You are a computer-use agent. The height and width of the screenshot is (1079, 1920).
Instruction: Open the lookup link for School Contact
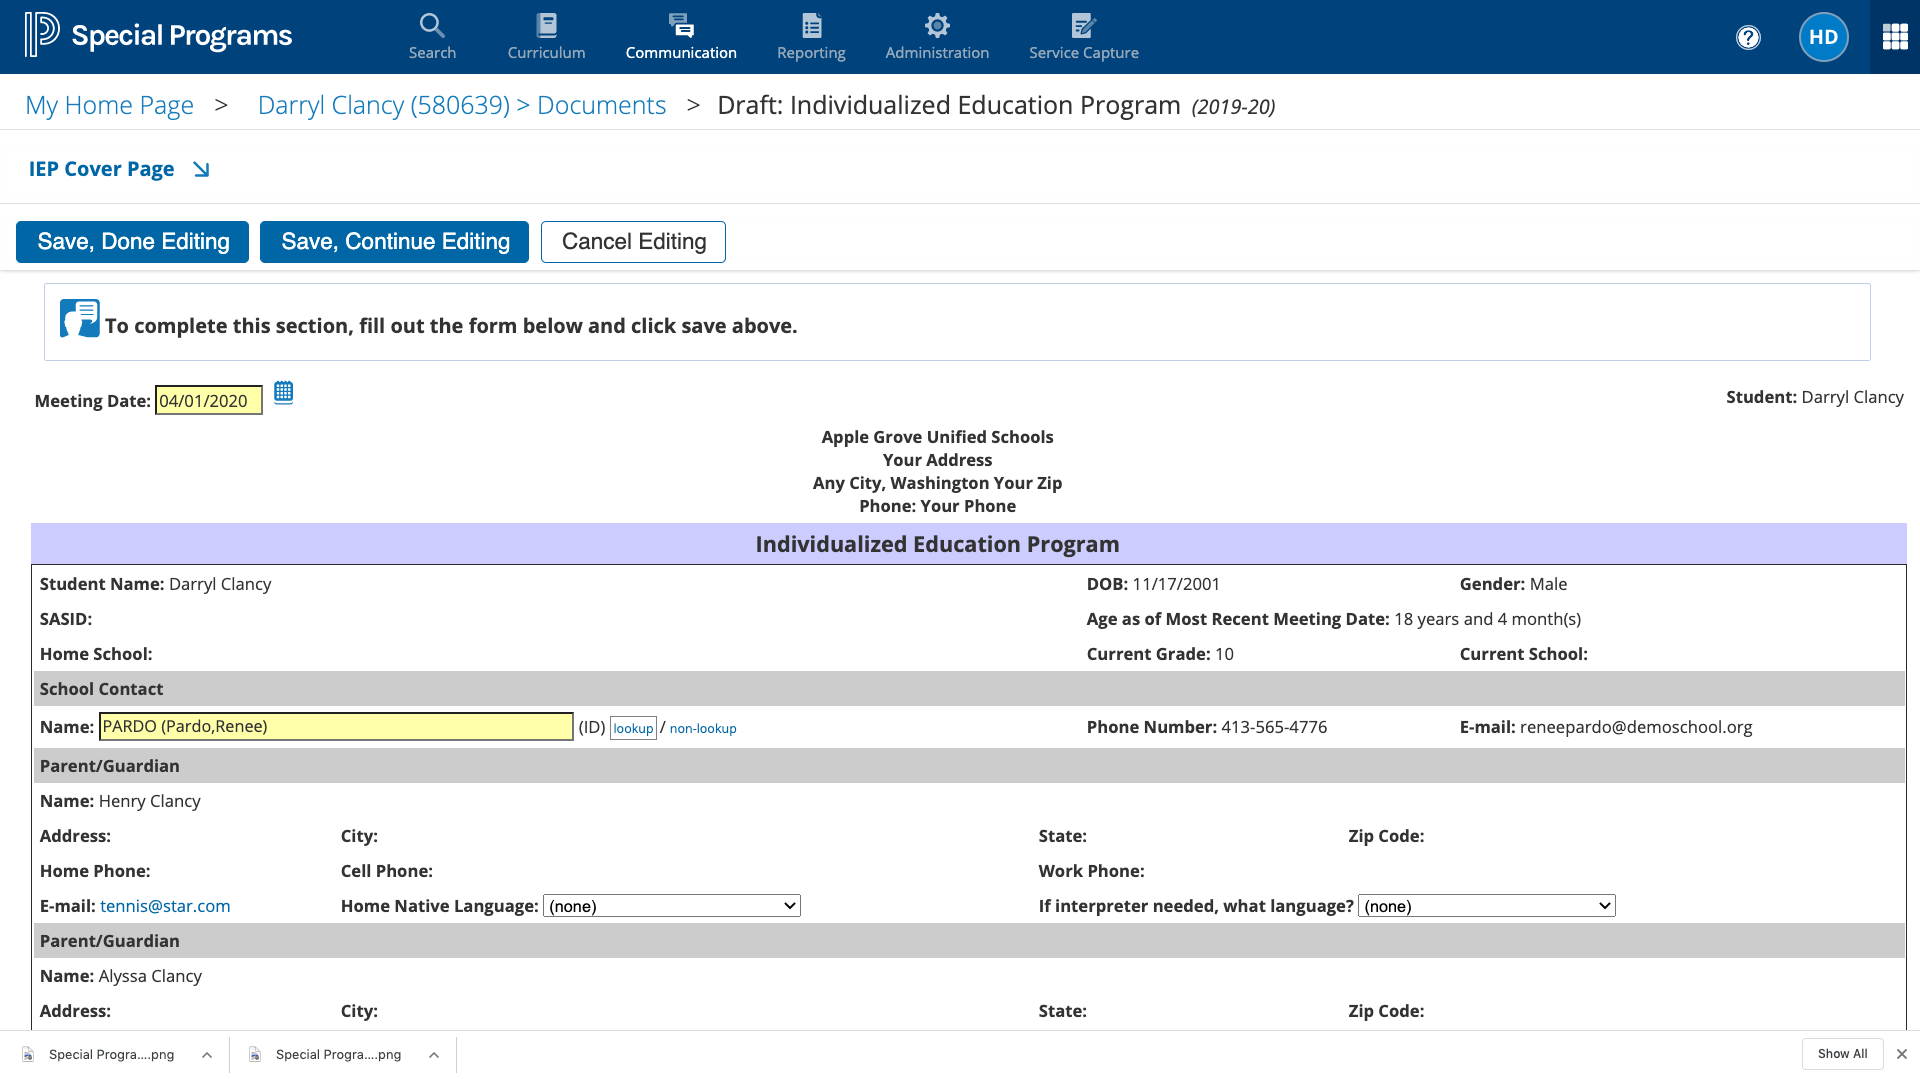click(x=633, y=728)
